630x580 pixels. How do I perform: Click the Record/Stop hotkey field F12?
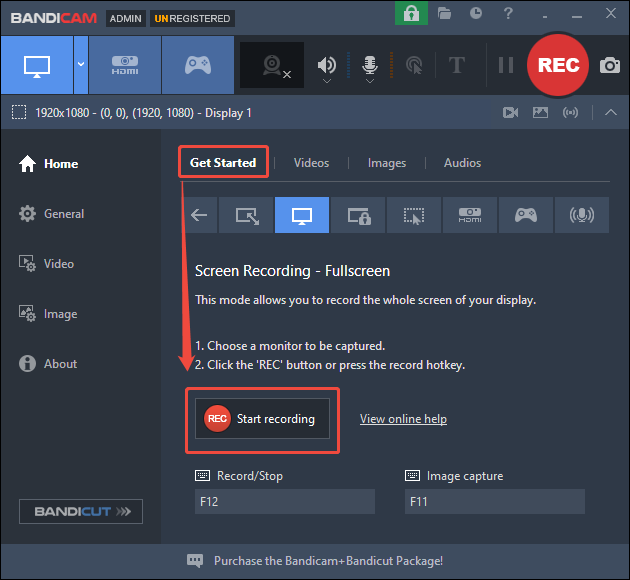pos(285,501)
